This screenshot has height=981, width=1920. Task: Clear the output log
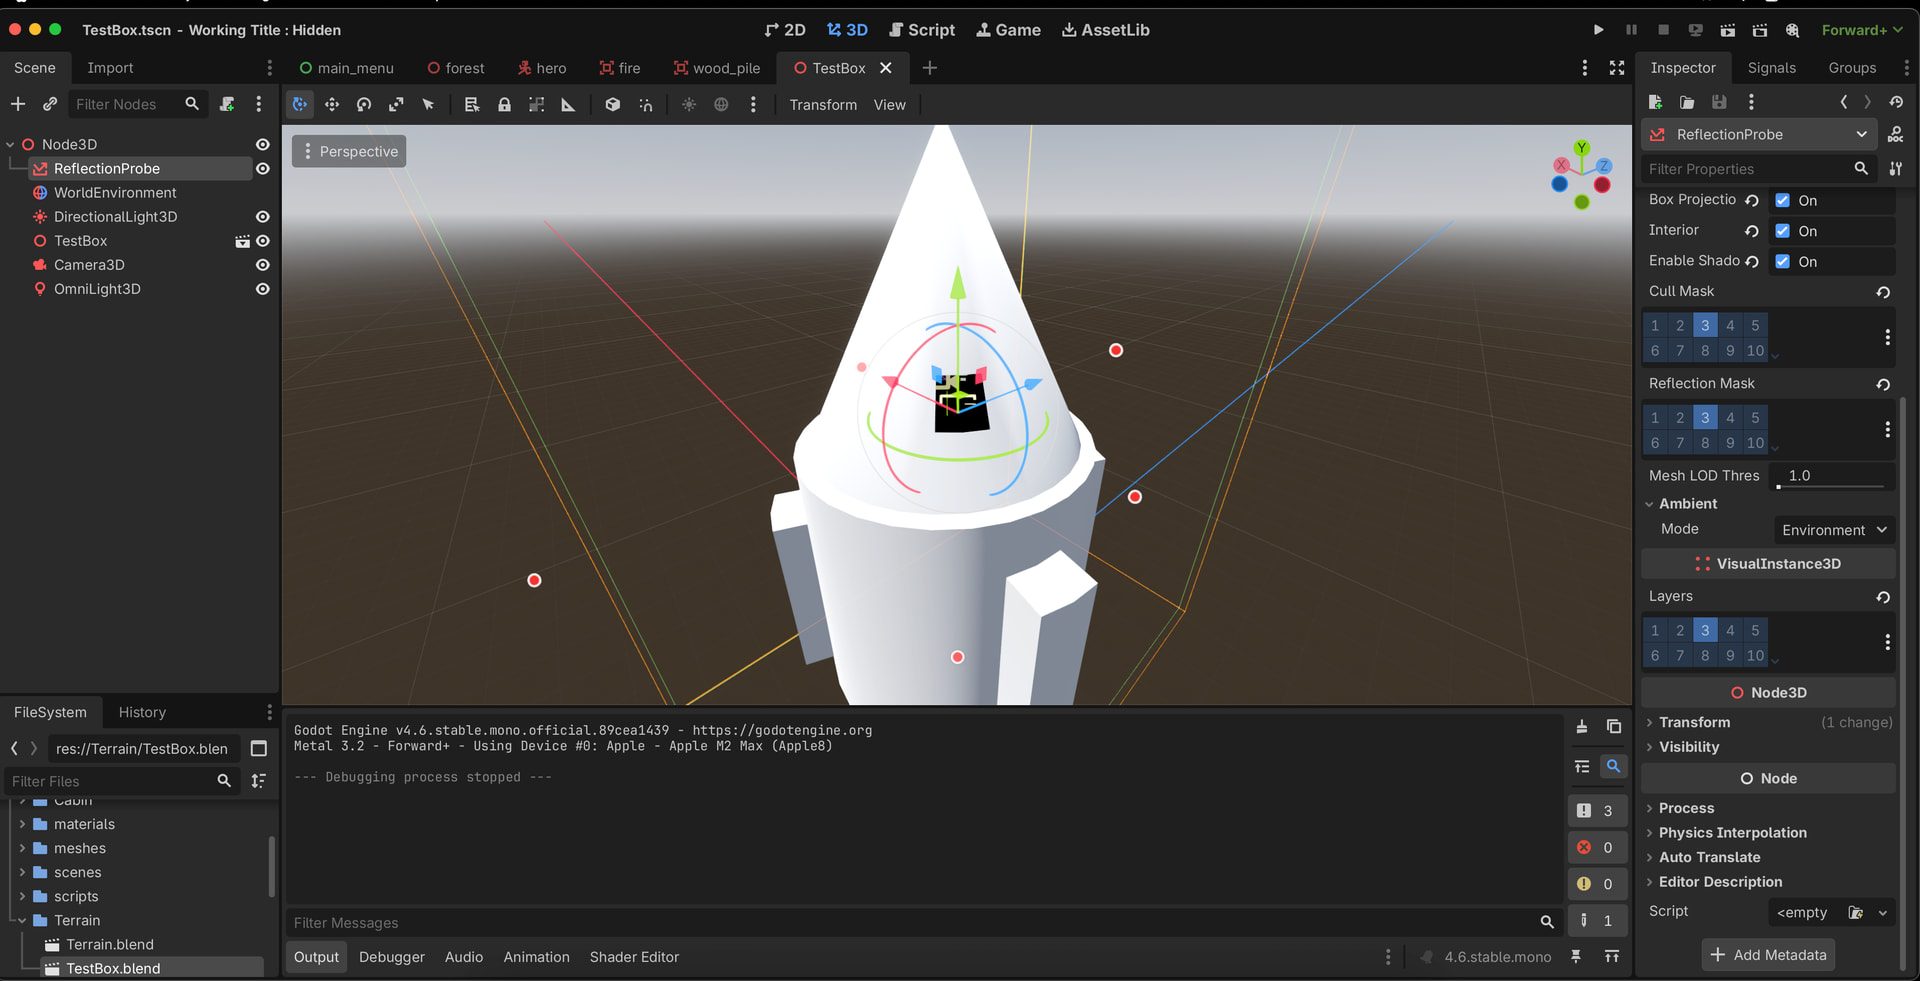[1582, 727]
